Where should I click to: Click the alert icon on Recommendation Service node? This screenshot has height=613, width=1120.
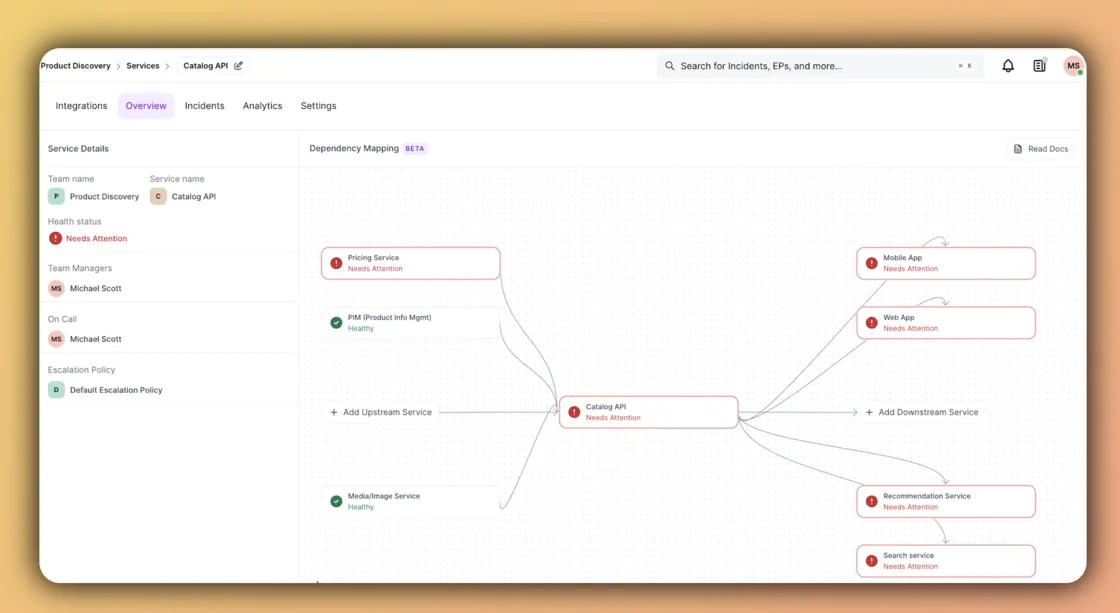[x=871, y=501]
